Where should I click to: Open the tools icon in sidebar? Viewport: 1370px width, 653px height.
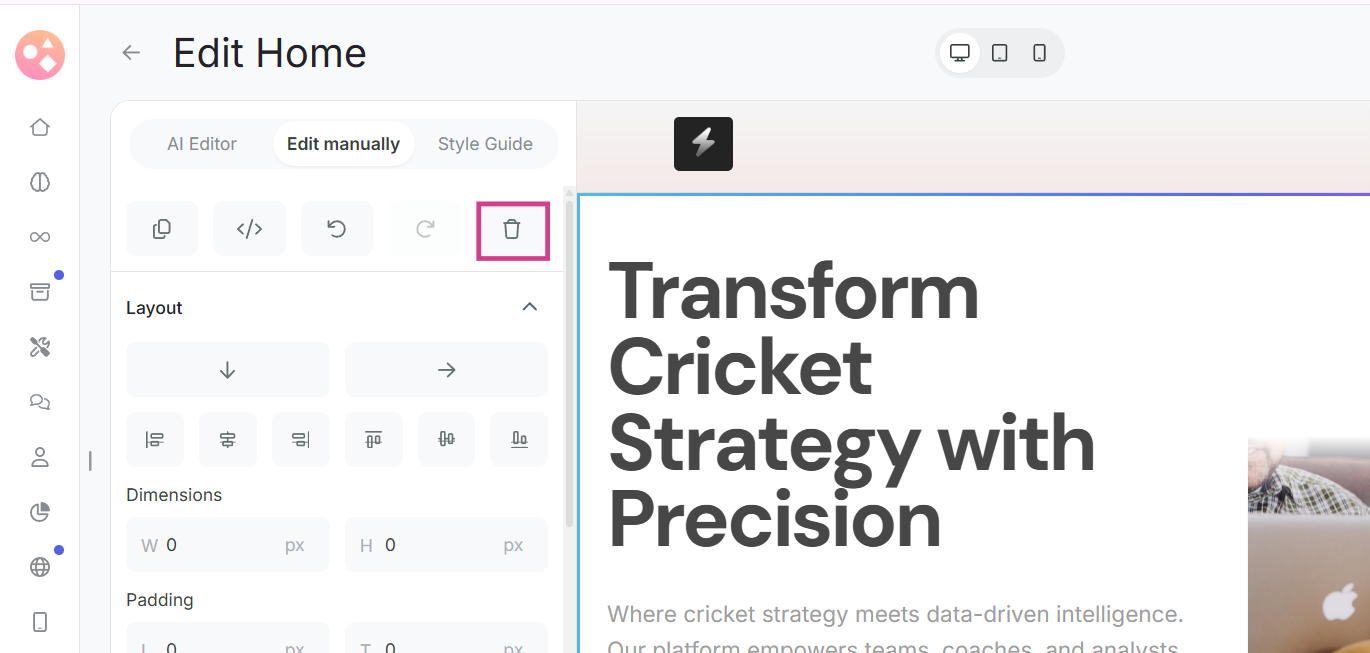[40, 347]
